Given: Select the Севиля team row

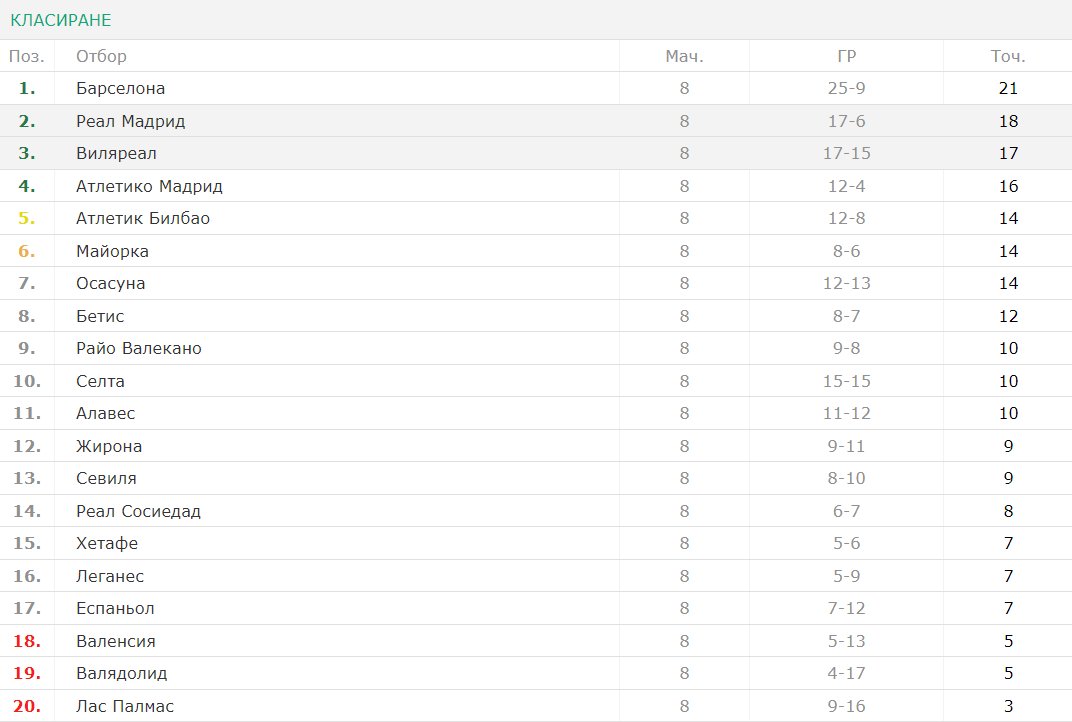Looking at the screenshot, I should click(x=536, y=478).
